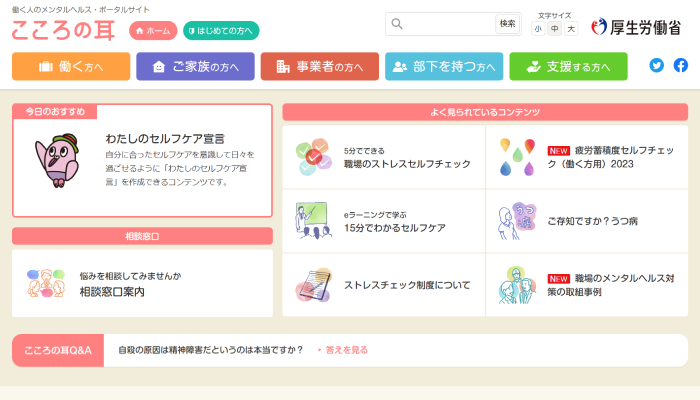Click the Twitter bird icon
700x400 pixels.
(x=656, y=65)
